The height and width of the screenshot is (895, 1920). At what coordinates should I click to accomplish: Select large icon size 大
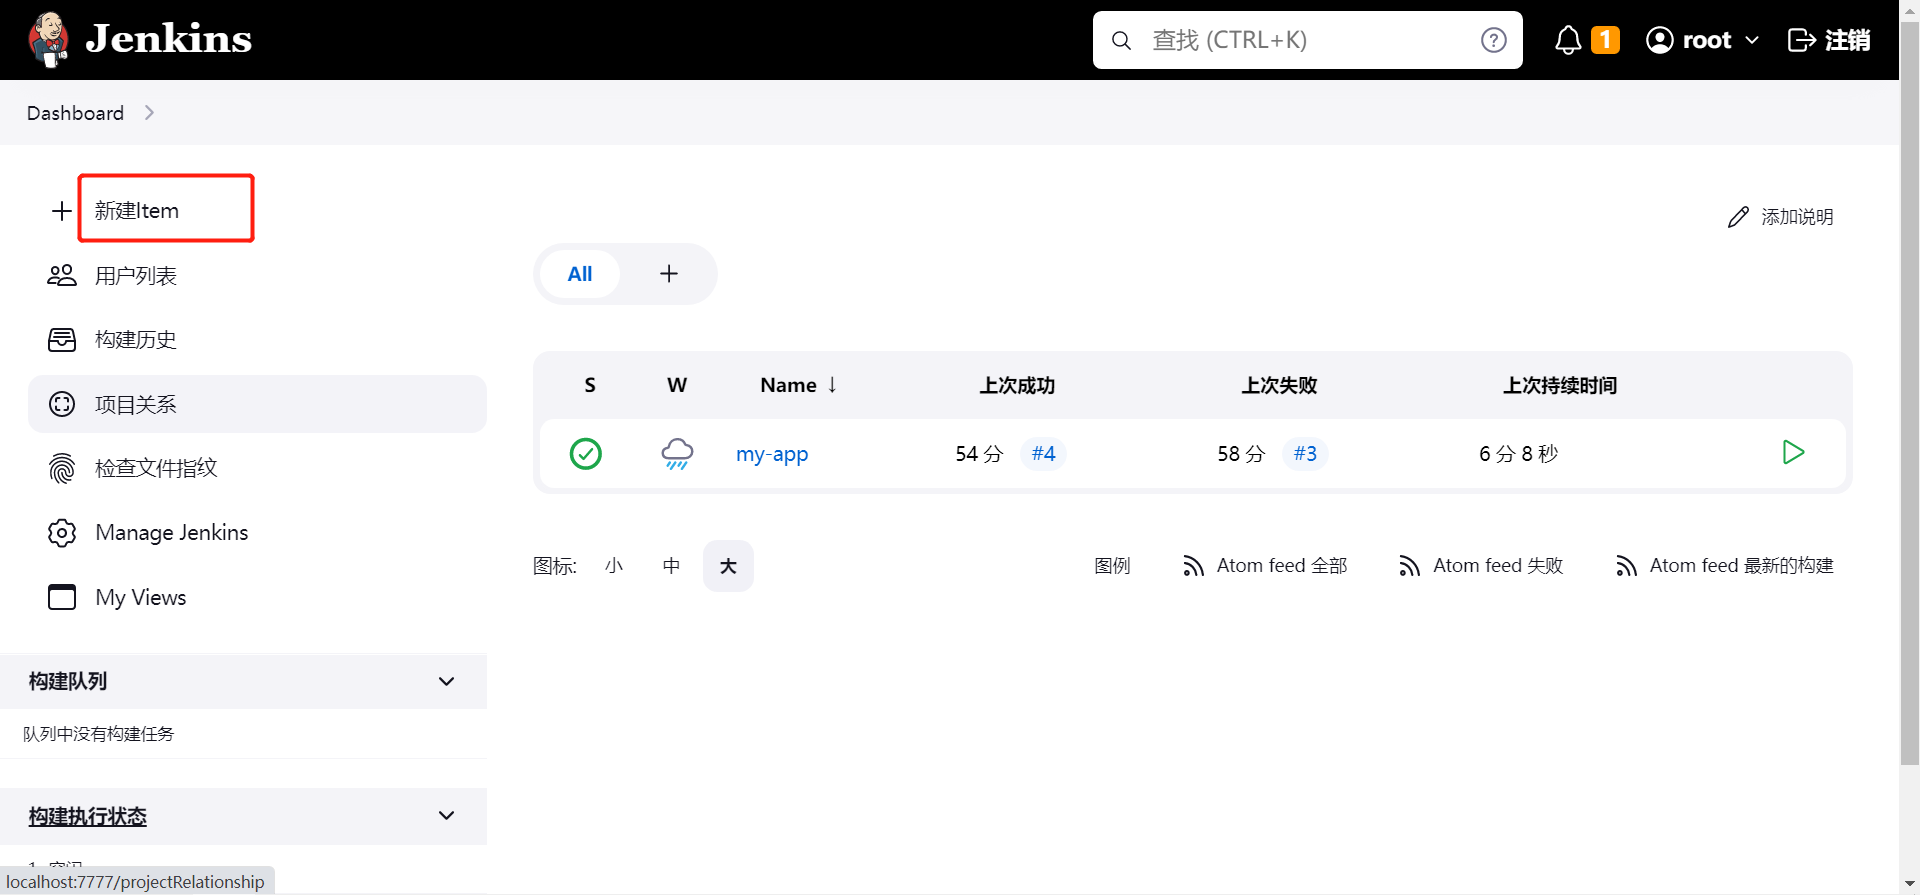728,566
